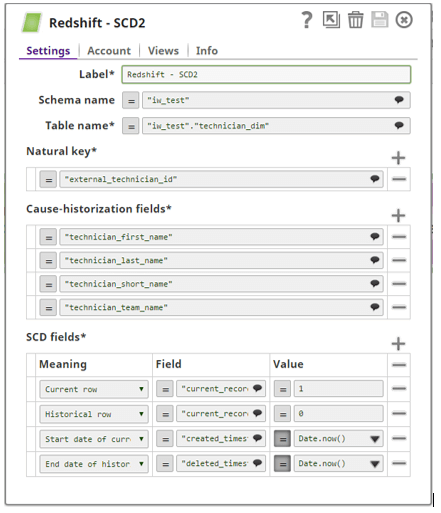Click the trash delete Snap icon
Viewport: 441px width, 513px height.
click(x=355, y=20)
